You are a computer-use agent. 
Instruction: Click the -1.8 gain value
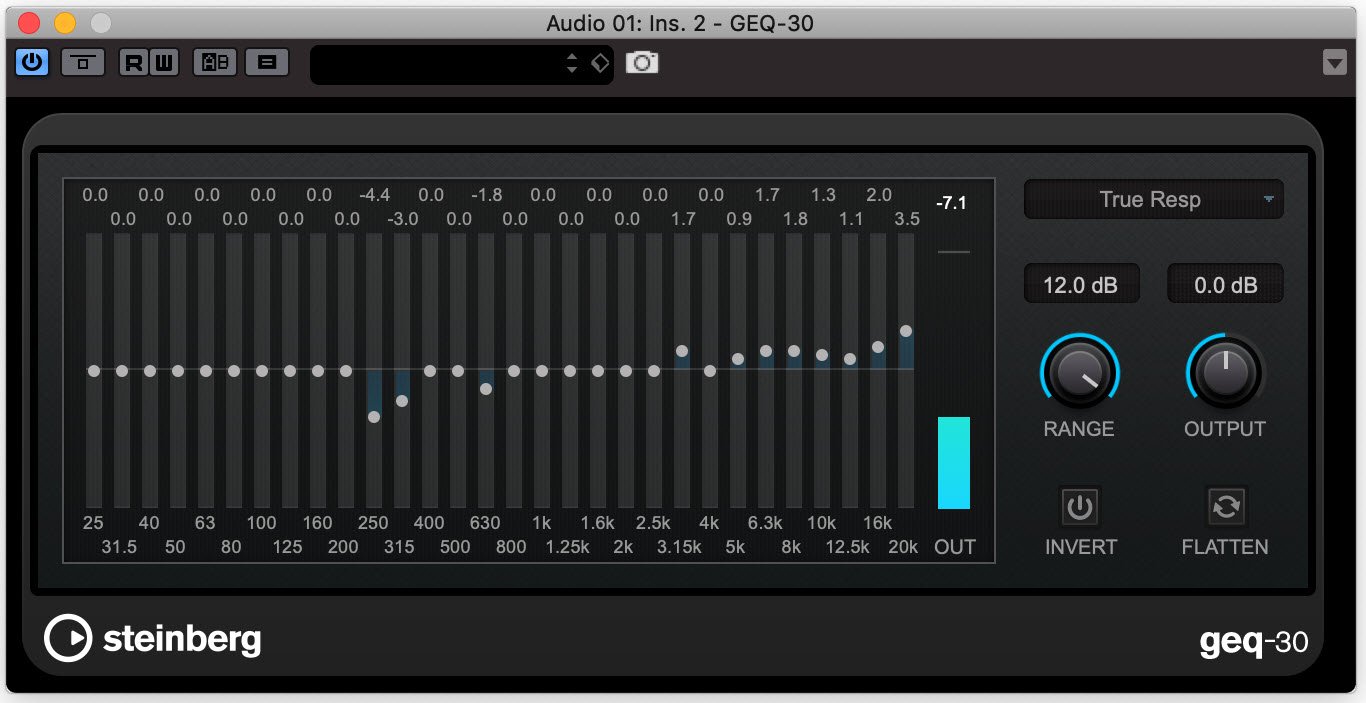tap(486, 196)
